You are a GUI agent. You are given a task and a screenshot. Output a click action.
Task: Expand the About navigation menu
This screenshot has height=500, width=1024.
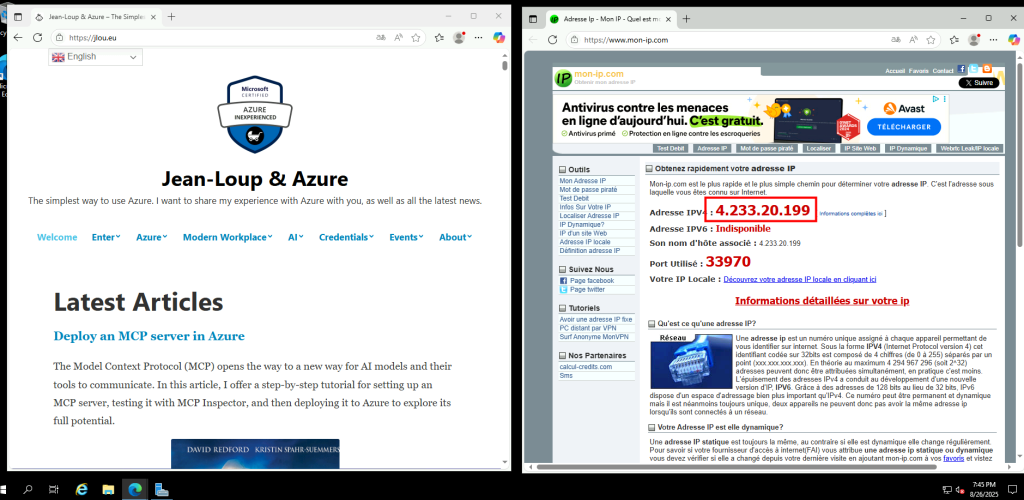(x=456, y=237)
